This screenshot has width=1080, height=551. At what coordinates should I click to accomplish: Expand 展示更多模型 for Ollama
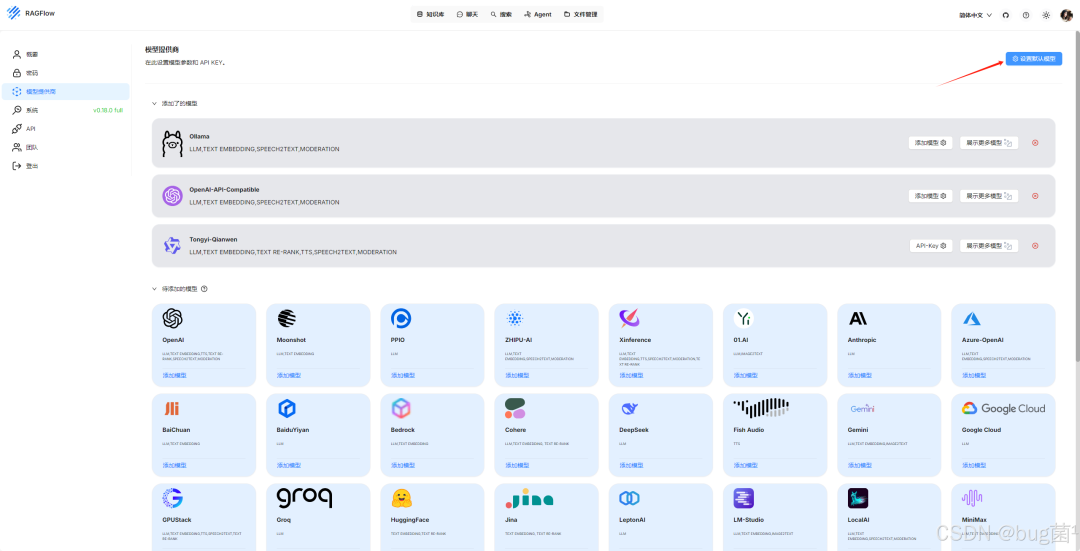988,143
